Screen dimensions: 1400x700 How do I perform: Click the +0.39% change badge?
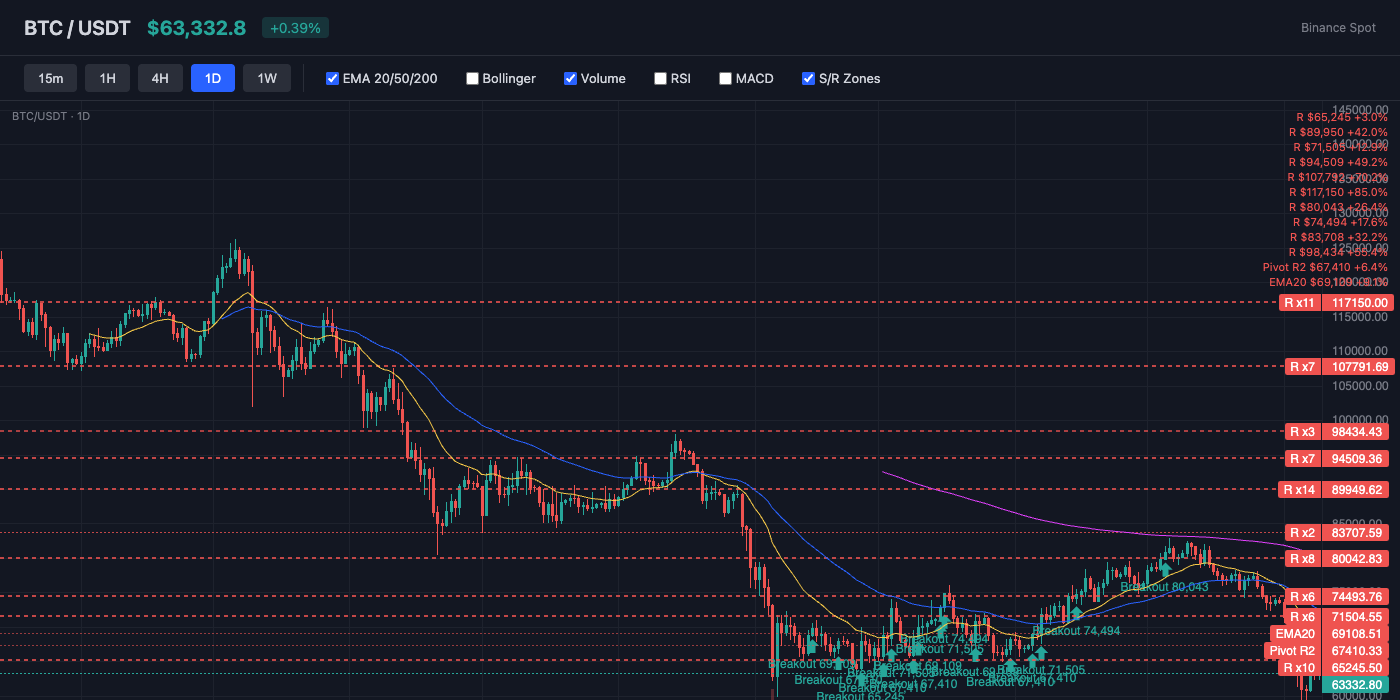click(x=295, y=28)
